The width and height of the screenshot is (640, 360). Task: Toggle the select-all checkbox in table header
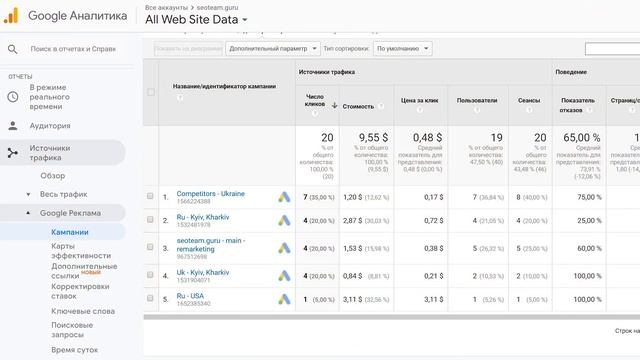pyautogui.click(x=151, y=92)
